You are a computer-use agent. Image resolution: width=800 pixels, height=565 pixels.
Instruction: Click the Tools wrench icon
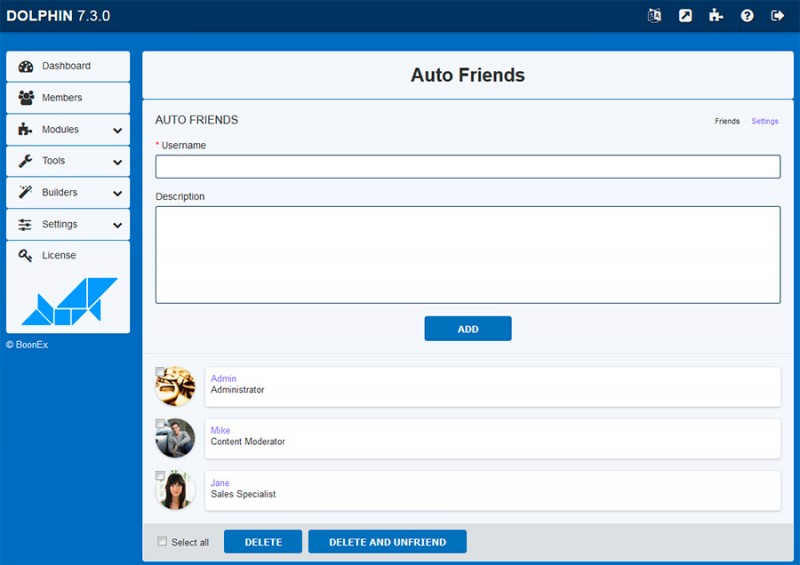(25, 161)
